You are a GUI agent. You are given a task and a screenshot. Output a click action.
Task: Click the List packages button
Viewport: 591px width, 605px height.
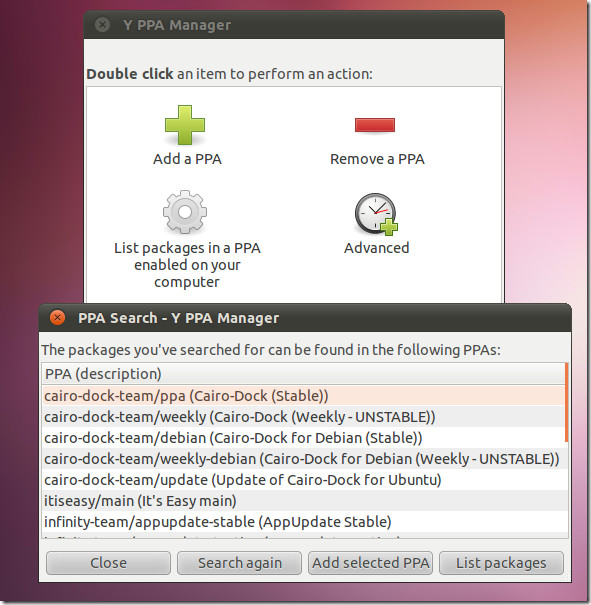pyautogui.click(x=501, y=563)
